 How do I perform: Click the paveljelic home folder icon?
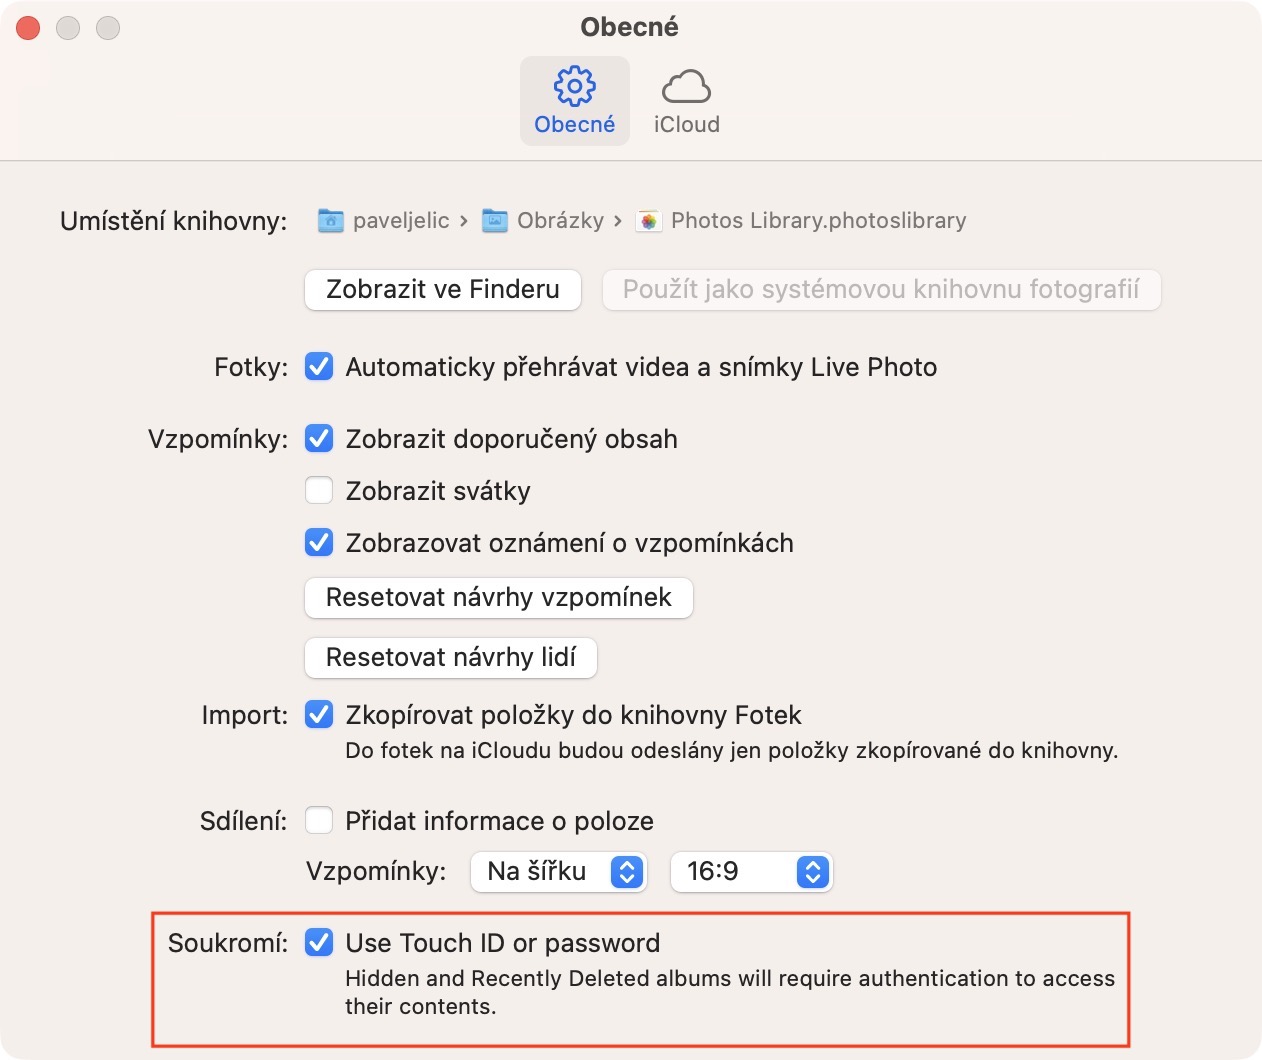tap(331, 221)
